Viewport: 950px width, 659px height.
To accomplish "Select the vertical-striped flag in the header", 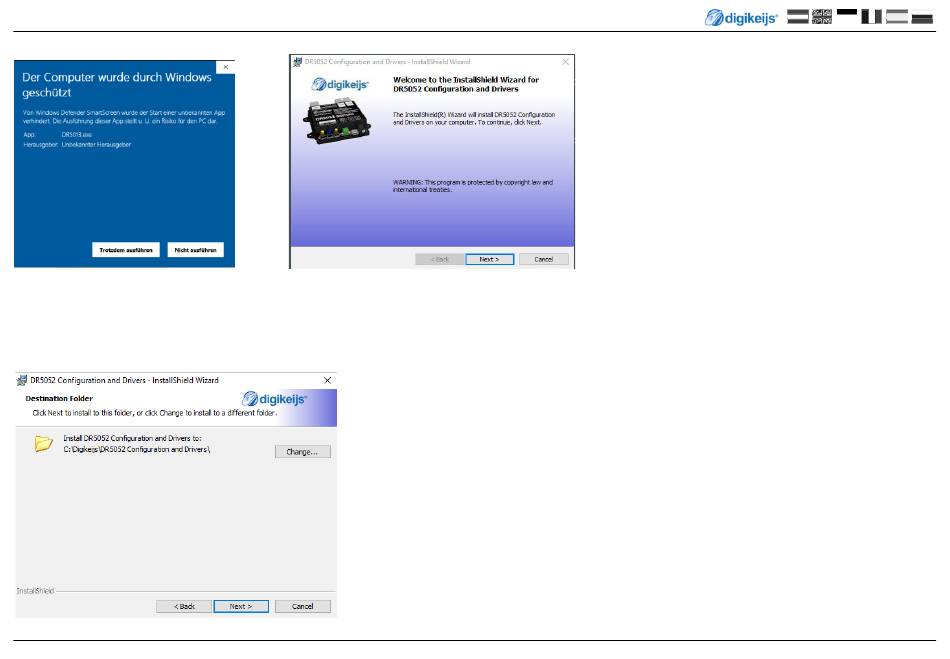I will pos(871,17).
